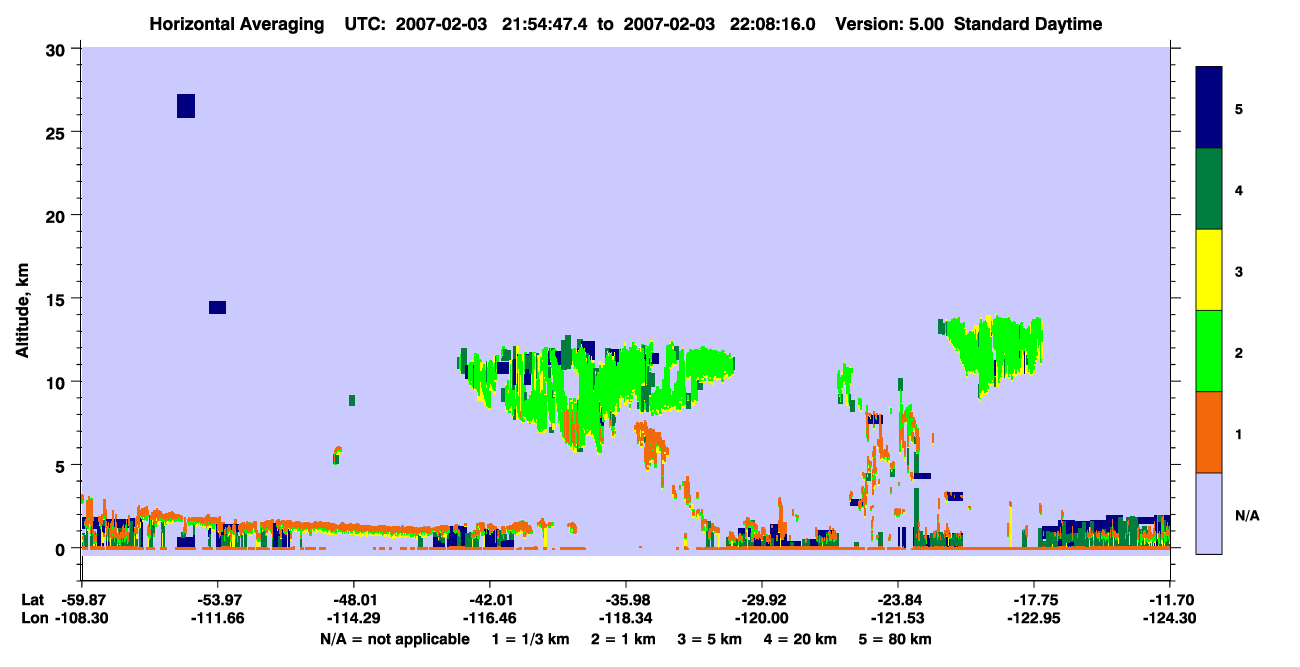Click the colorbar label '5'

click(1238, 108)
